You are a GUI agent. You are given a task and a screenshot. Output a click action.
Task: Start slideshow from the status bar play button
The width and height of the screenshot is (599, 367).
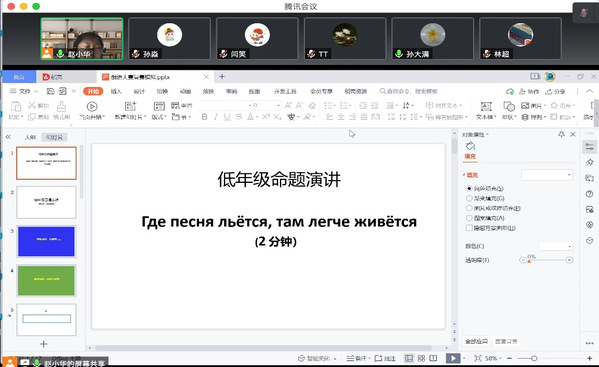pyautogui.click(x=453, y=358)
